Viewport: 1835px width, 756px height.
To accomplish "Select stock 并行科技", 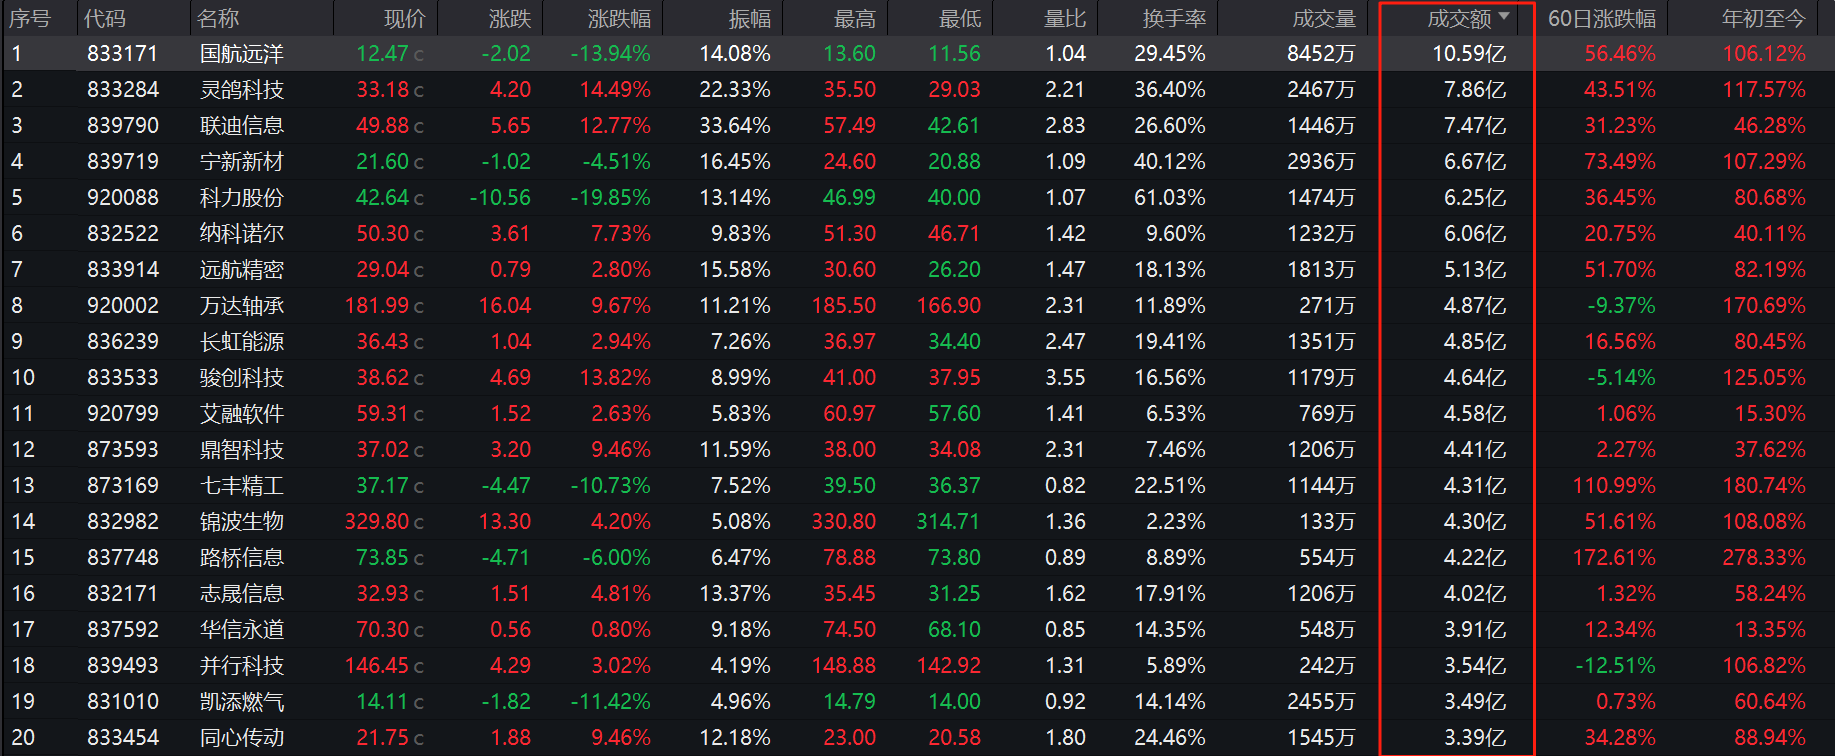I will (242, 666).
